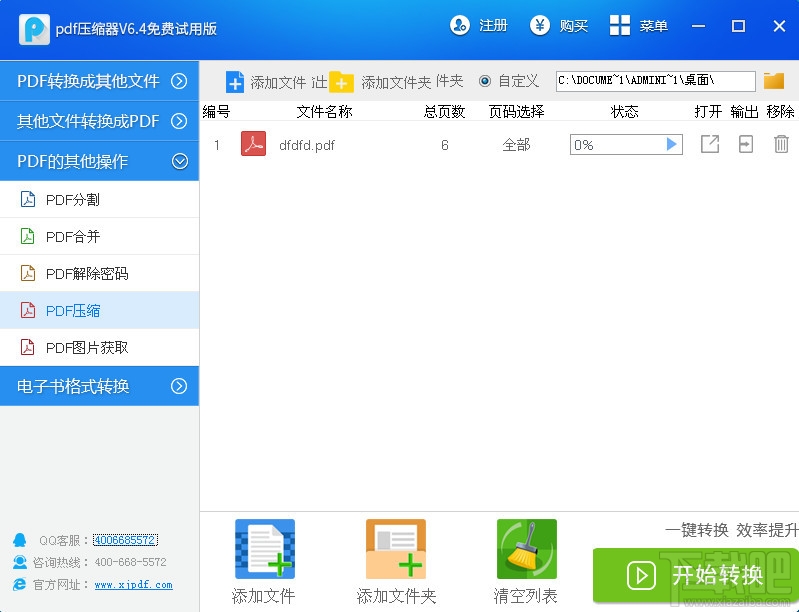Screen dimensions: 799x612
Task: Click the PDF解除密码 document icon
Action: click(x=28, y=273)
